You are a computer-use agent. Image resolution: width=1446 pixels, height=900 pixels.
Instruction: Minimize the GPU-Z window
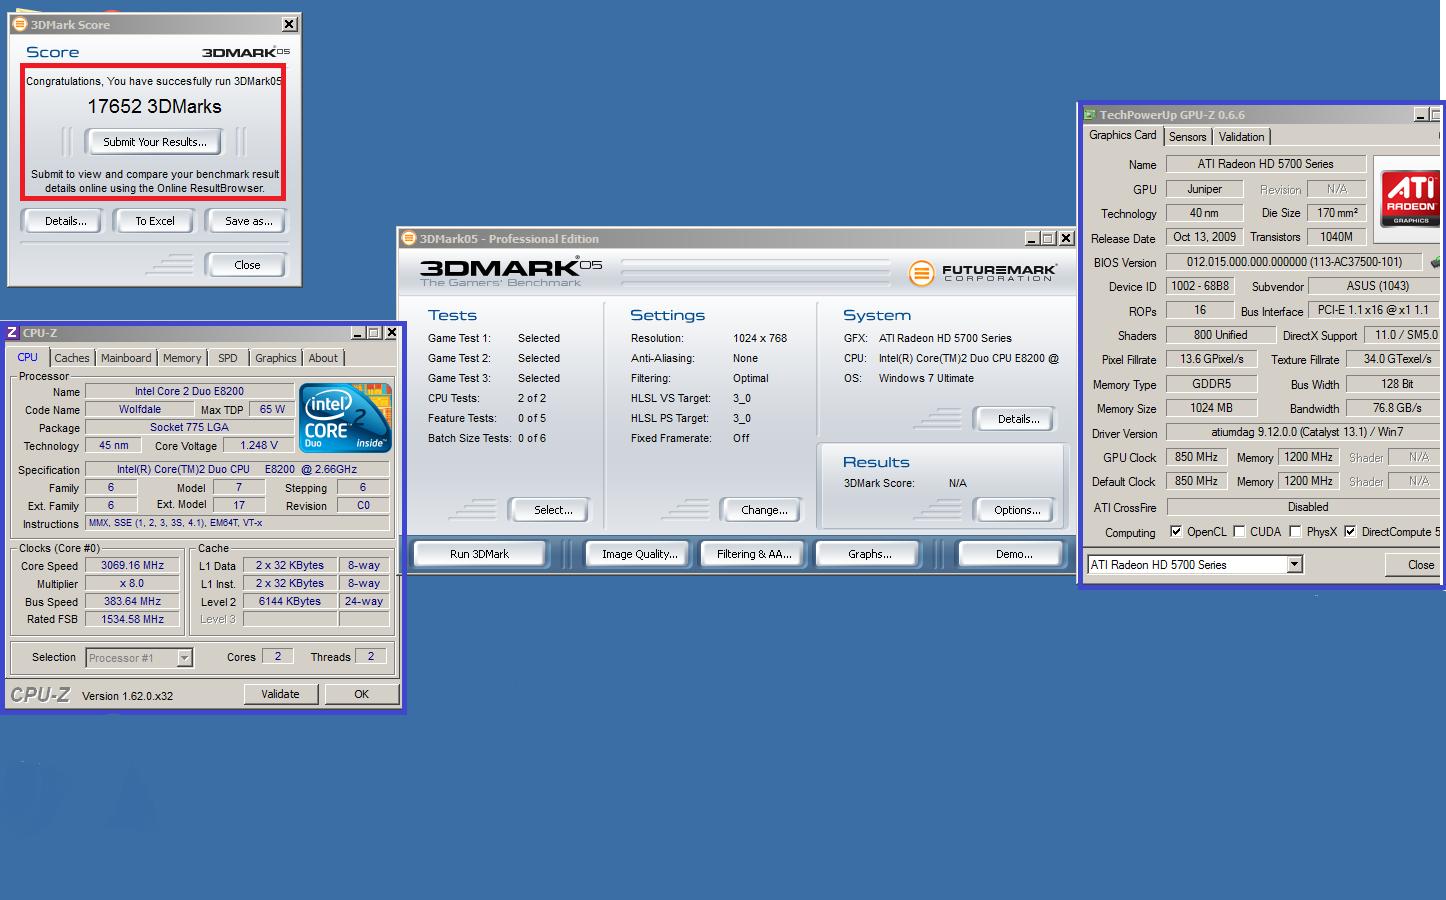(x=1421, y=115)
